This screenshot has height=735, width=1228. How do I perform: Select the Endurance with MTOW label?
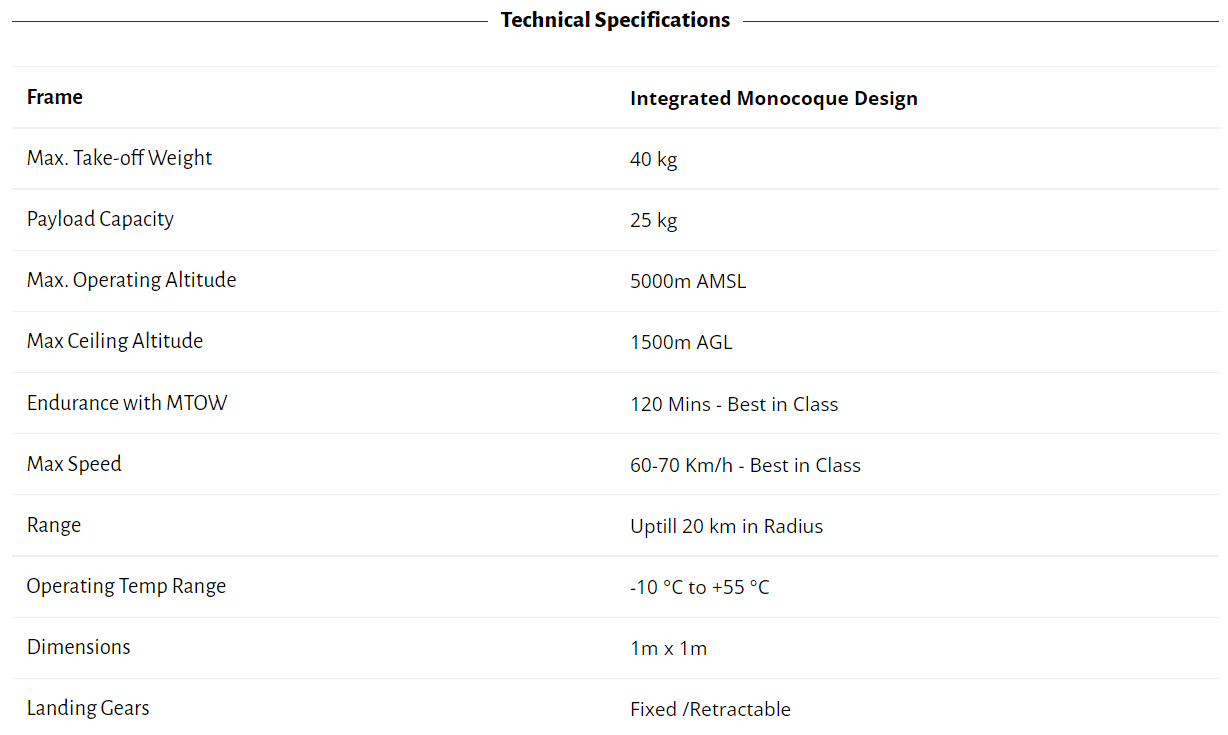[127, 403]
